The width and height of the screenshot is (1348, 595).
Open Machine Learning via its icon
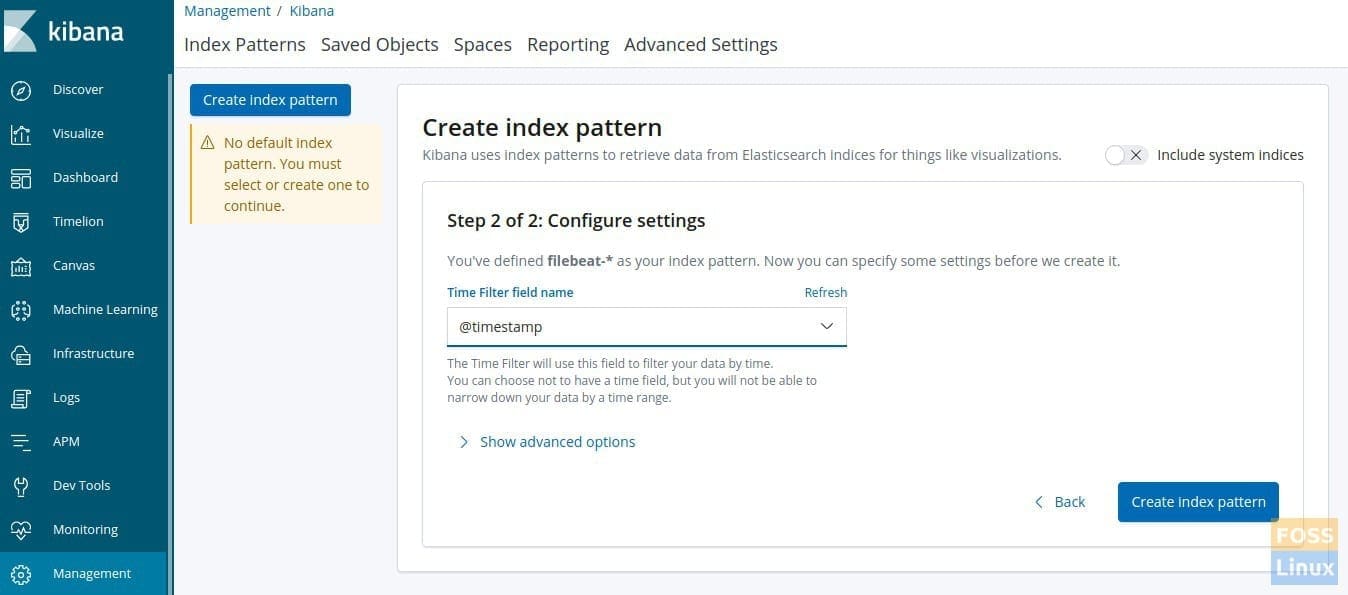(x=21, y=310)
